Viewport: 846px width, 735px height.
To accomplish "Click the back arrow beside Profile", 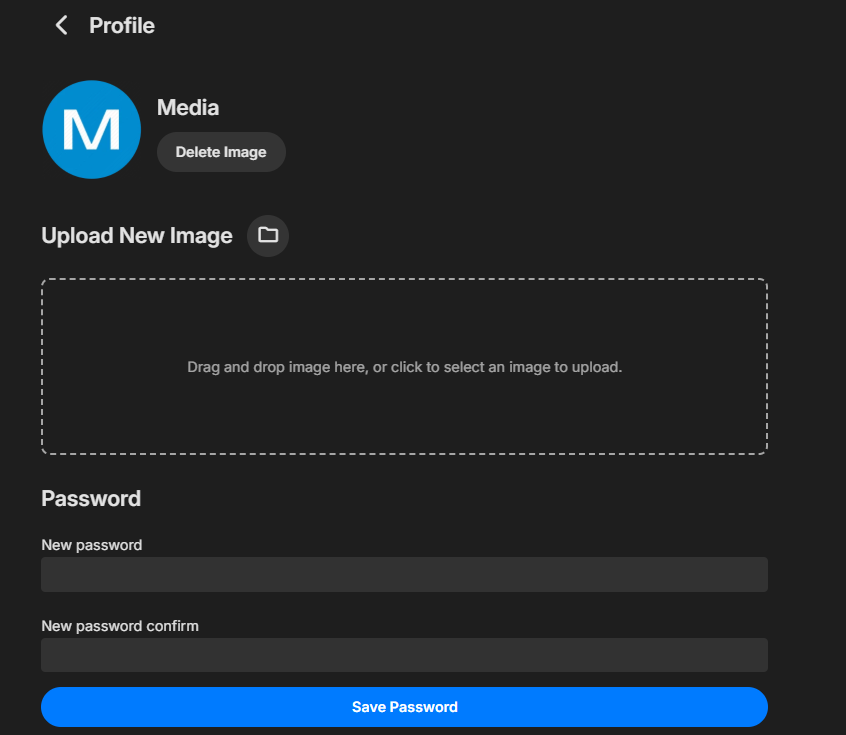I will pos(60,25).
